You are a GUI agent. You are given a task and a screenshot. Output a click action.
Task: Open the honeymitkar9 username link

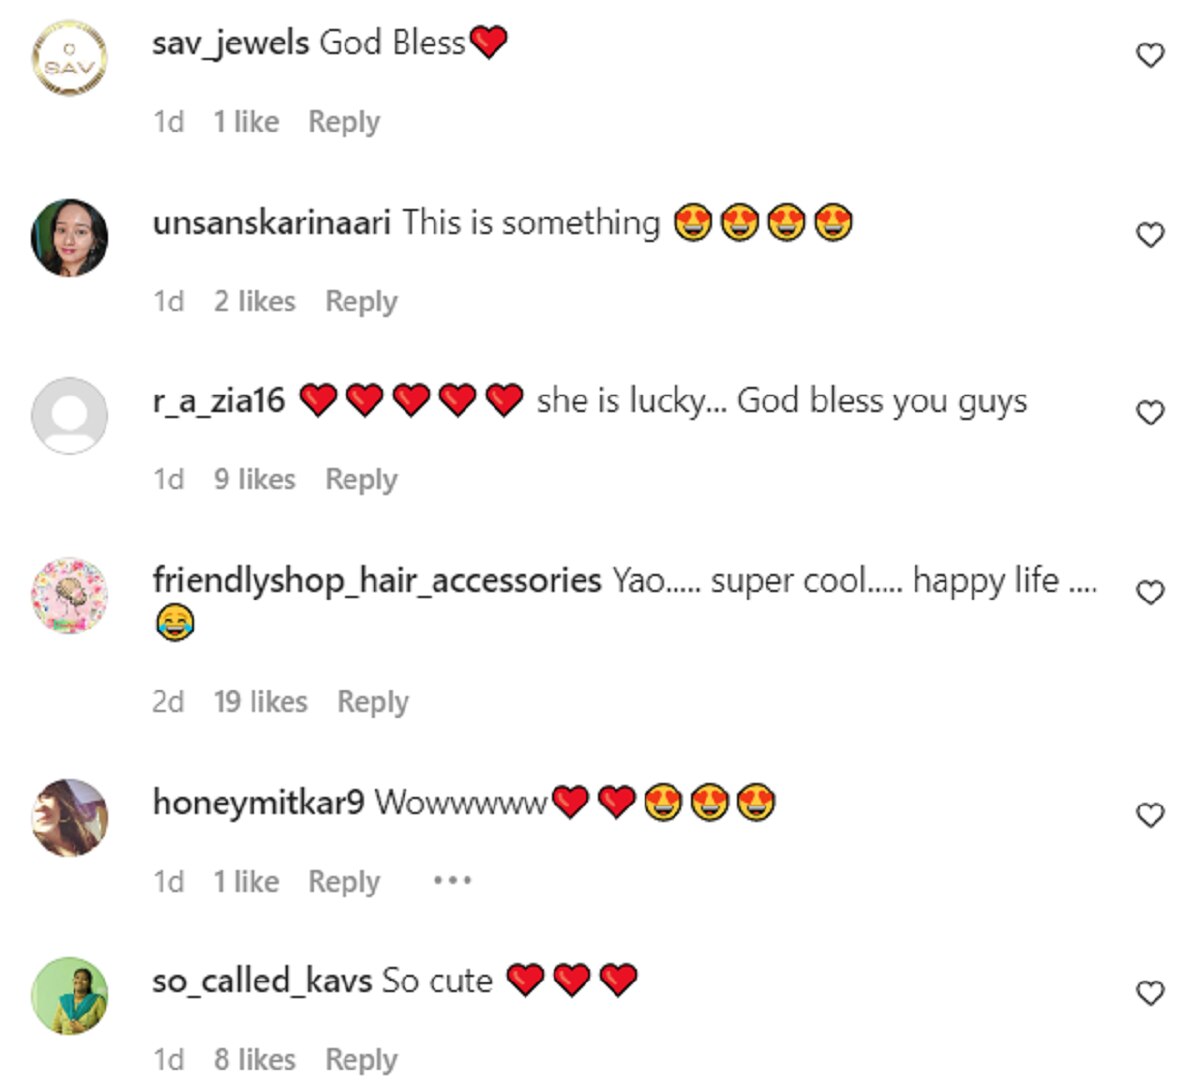pos(258,802)
